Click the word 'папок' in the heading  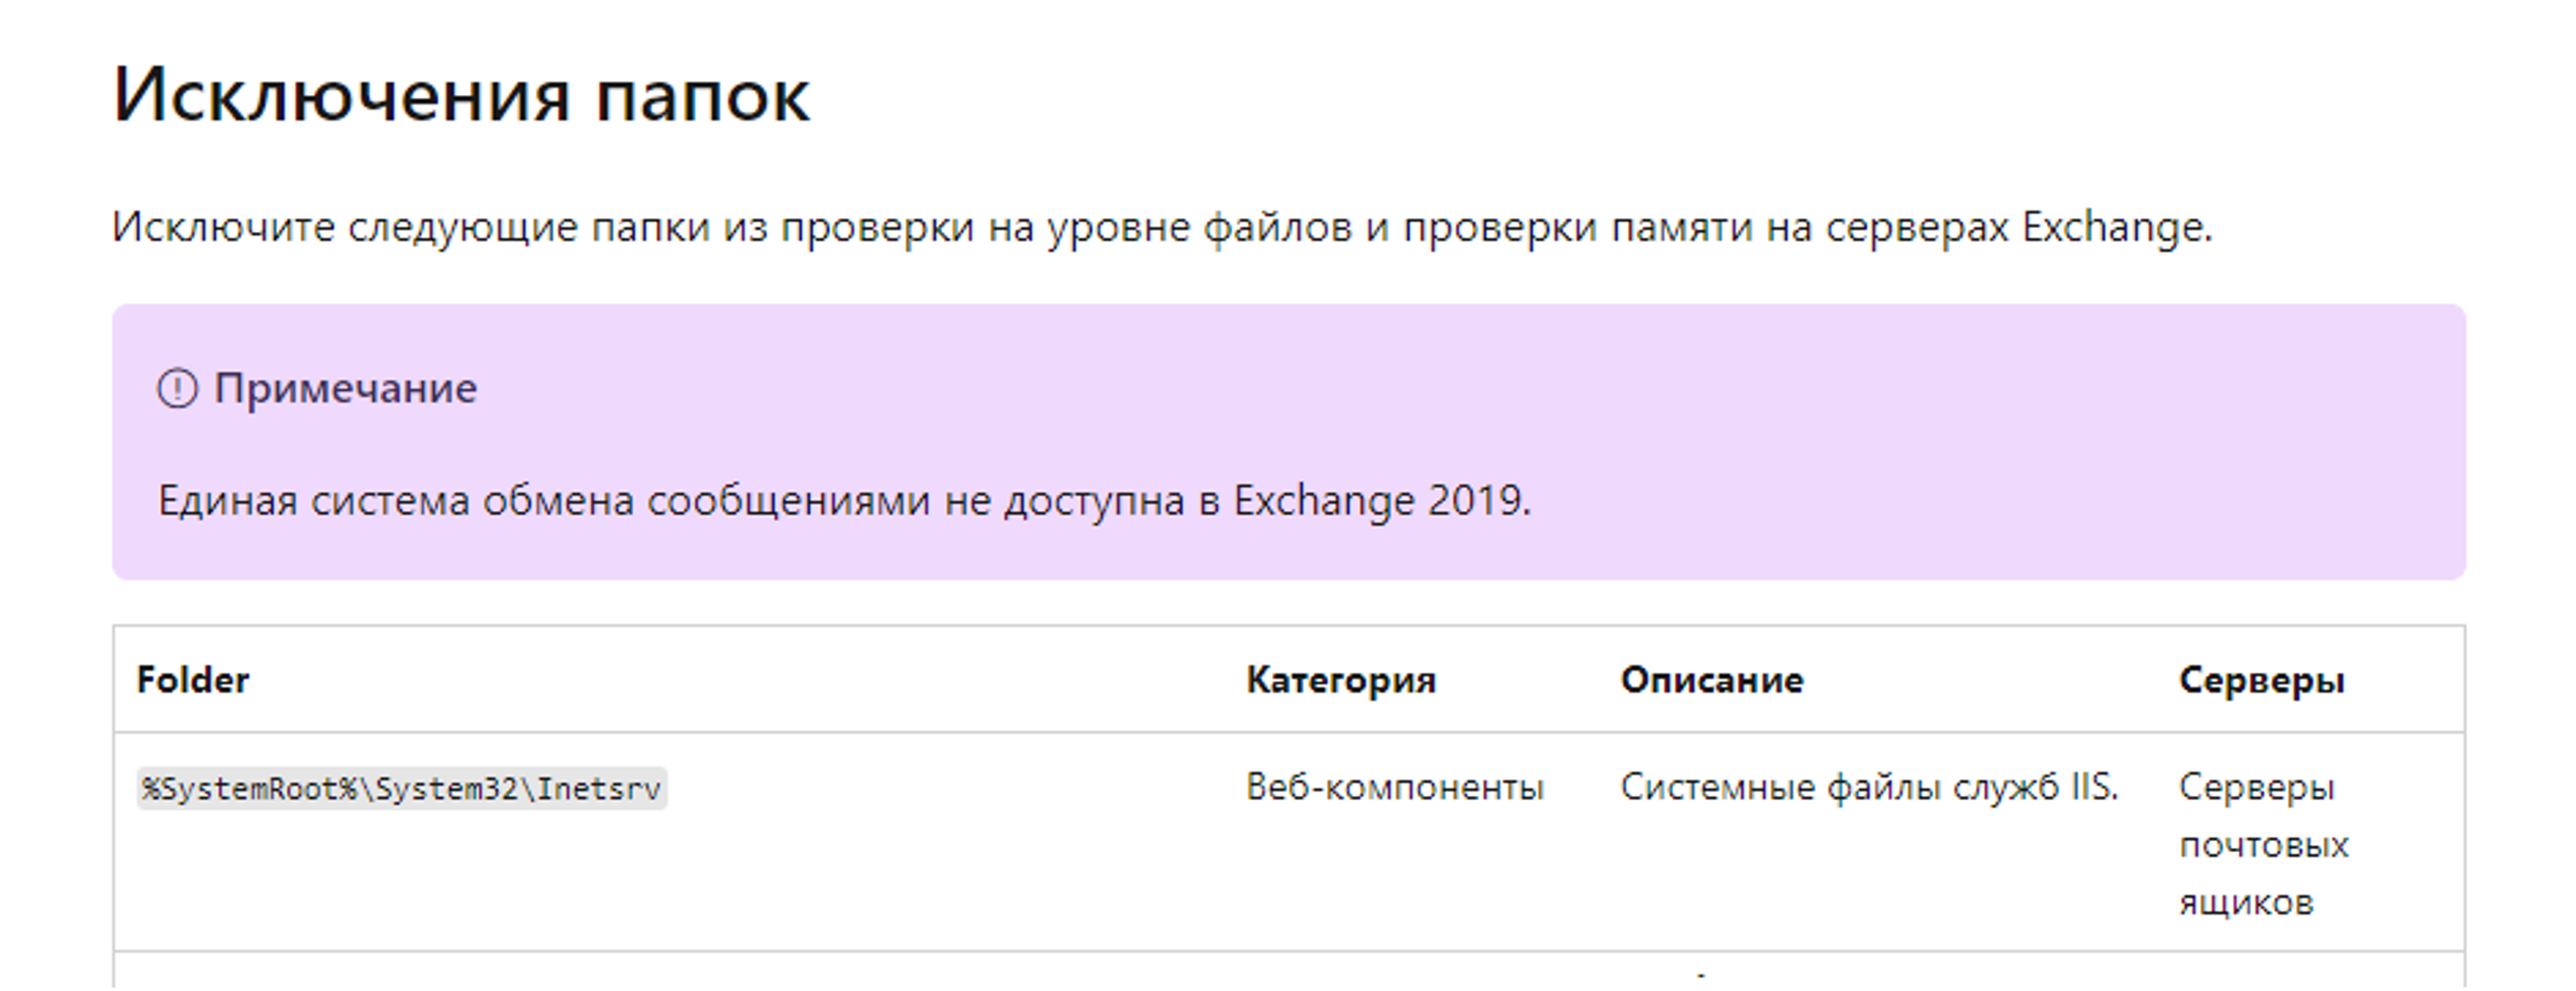click(702, 97)
